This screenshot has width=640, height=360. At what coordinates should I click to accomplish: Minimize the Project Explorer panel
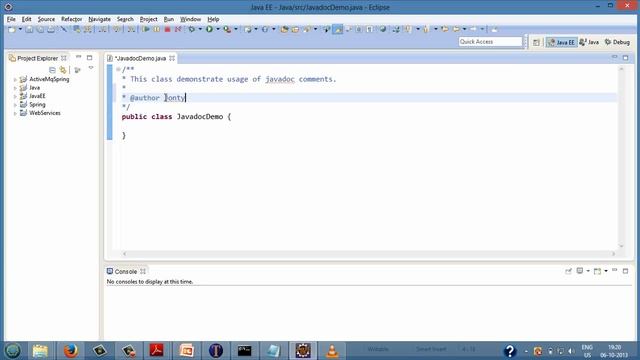pyautogui.click(x=78, y=57)
